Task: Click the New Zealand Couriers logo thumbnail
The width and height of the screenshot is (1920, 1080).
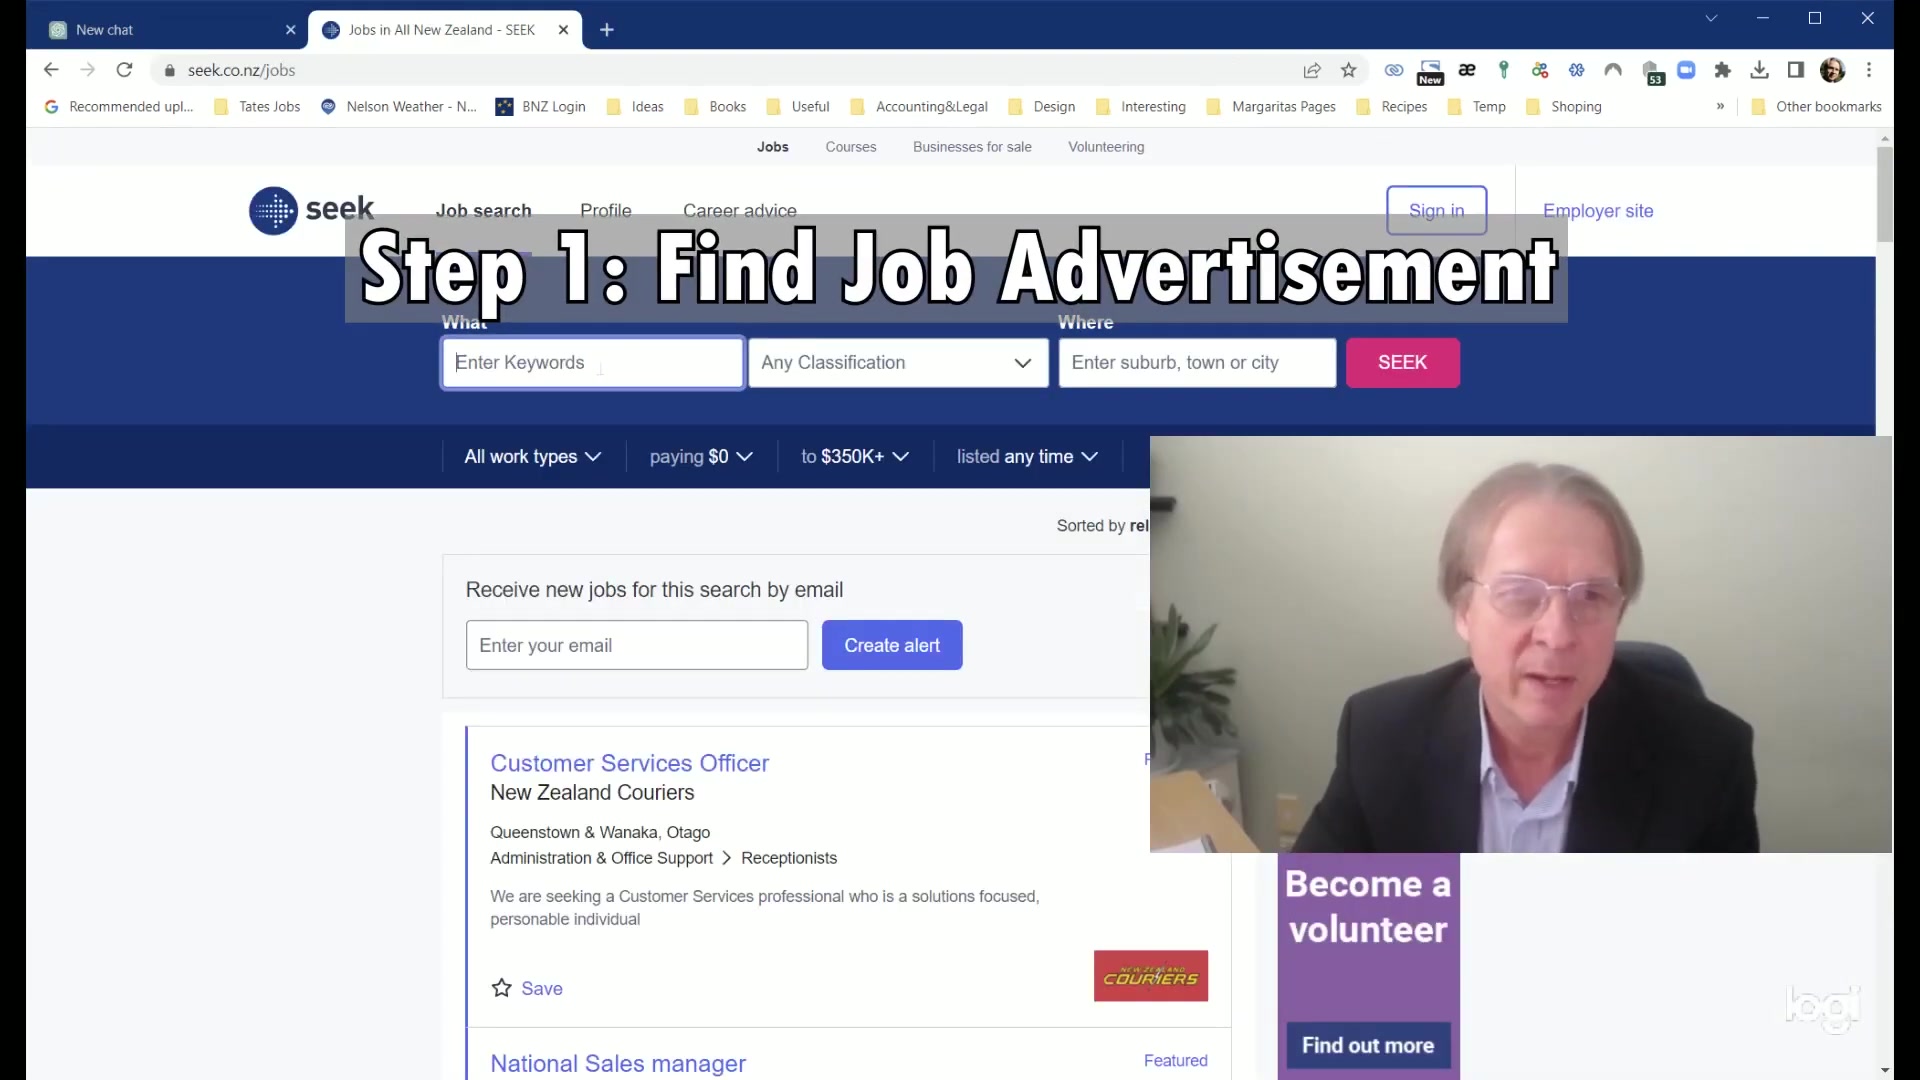Action: tap(1151, 976)
